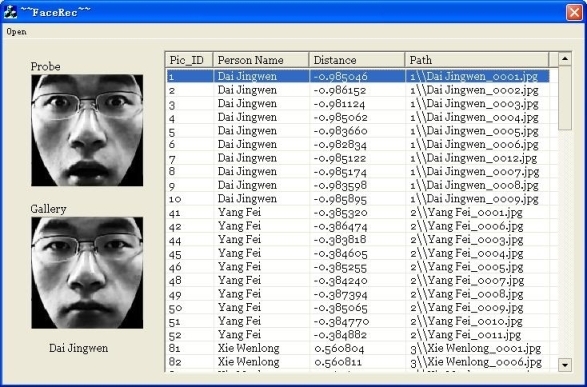587x387 pixels.
Task: Select row with path Dai Jingwen_0008.jpg
Action: pos(358,185)
